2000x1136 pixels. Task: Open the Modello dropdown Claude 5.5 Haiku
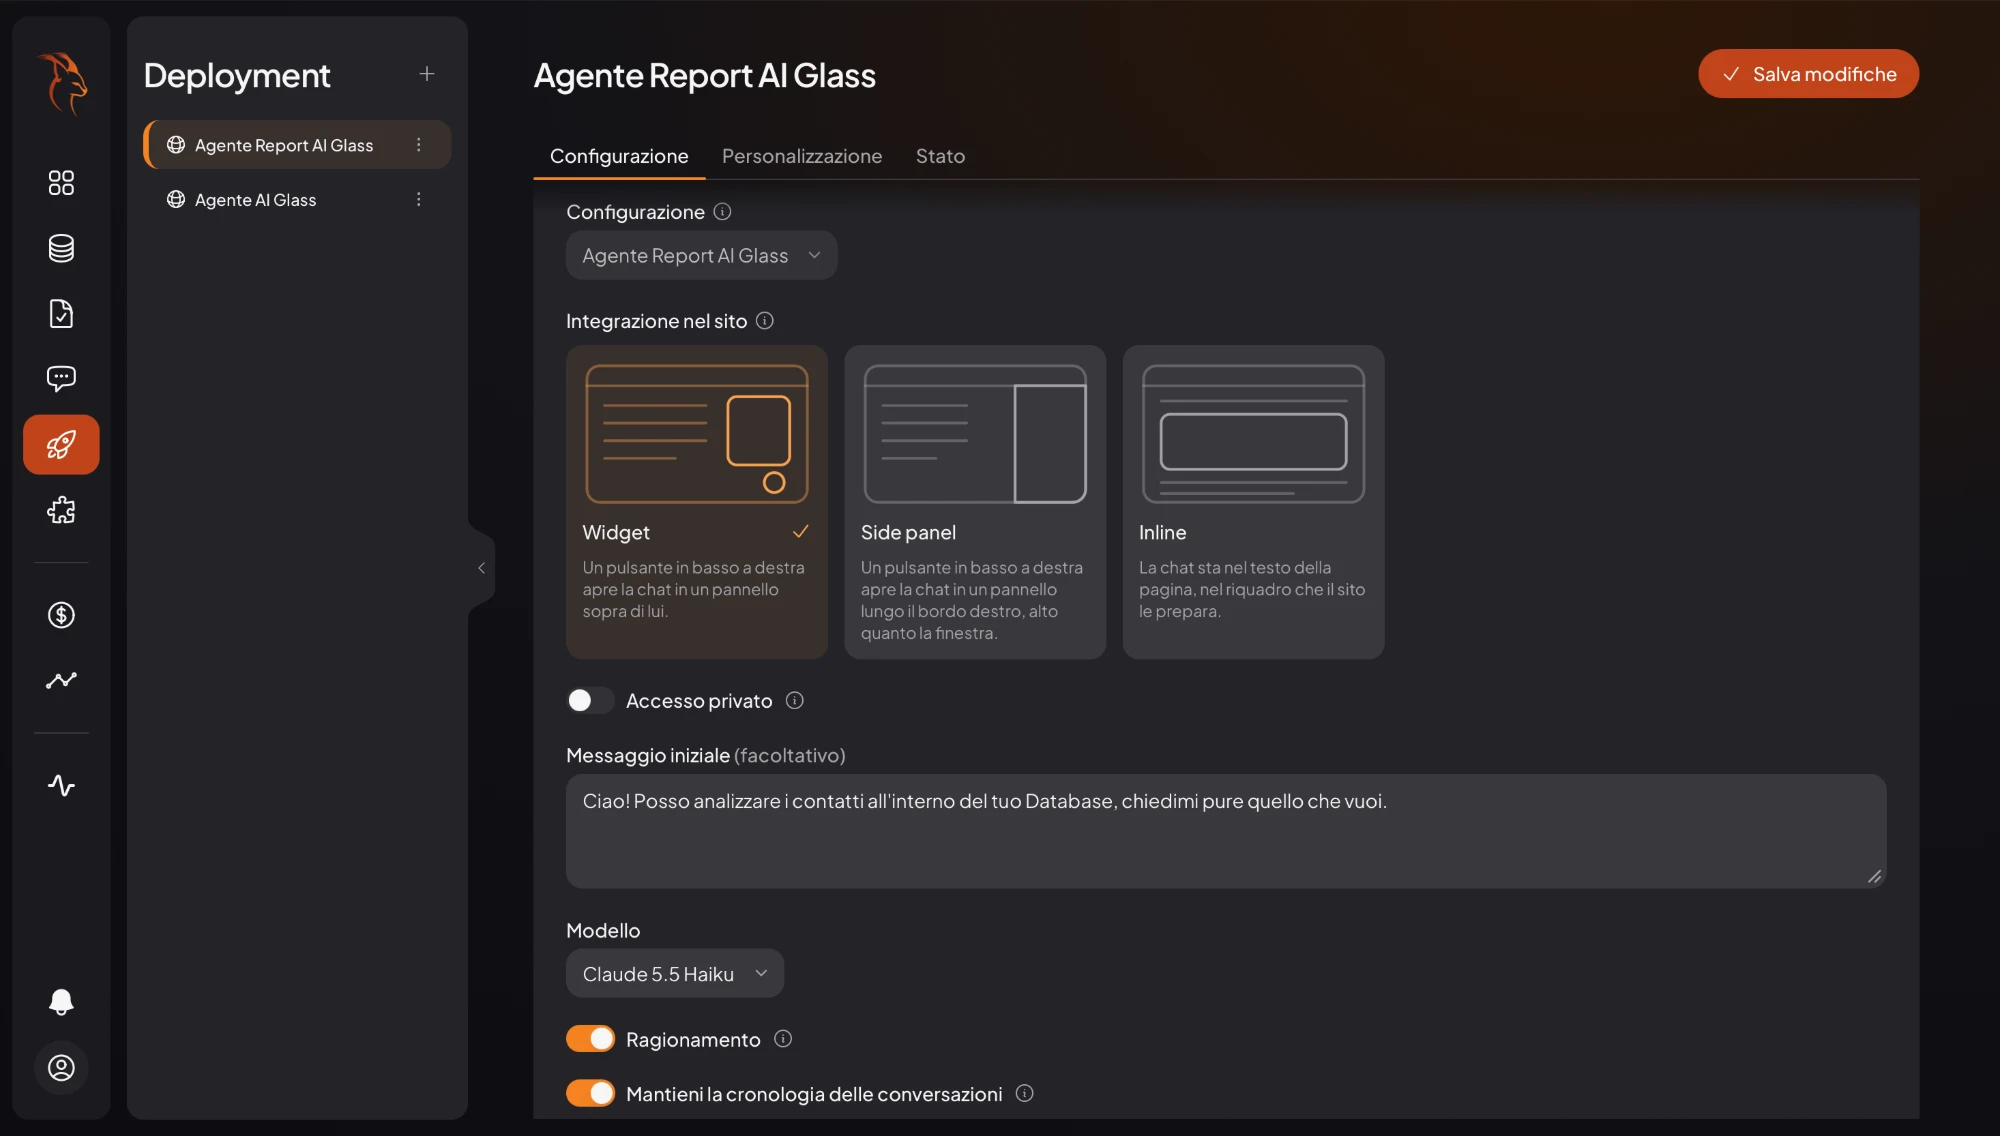[675, 974]
